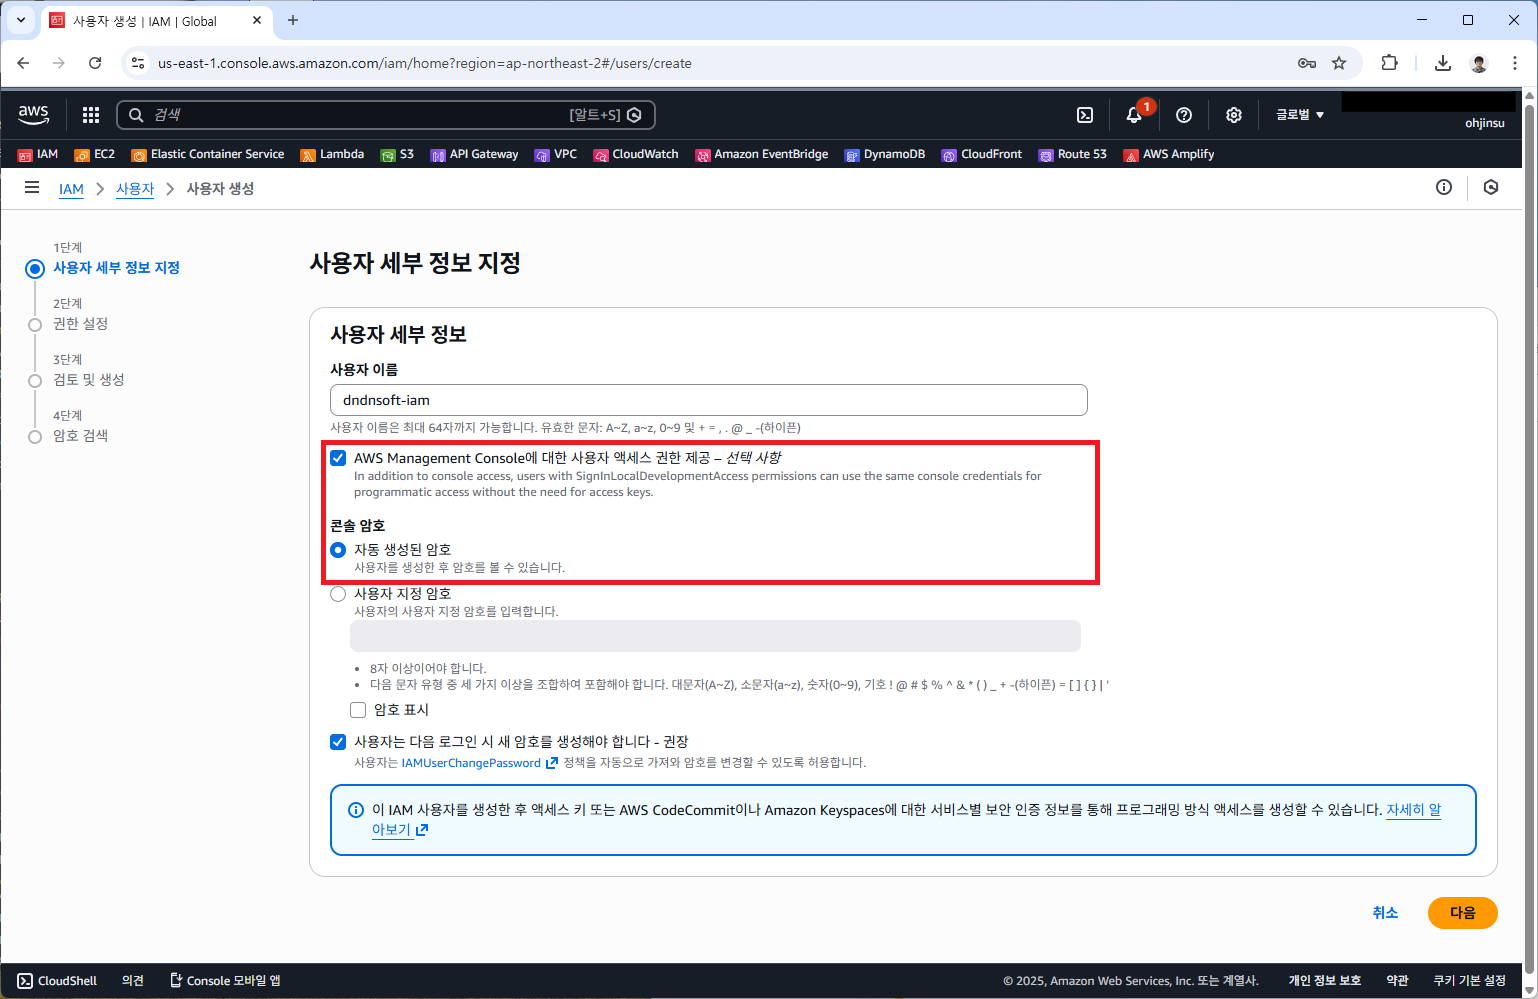Image resolution: width=1538 pixels, height=999 pixels.
Task: Open Chrome's three-dot browser menu
Action: click(1517, 63)
